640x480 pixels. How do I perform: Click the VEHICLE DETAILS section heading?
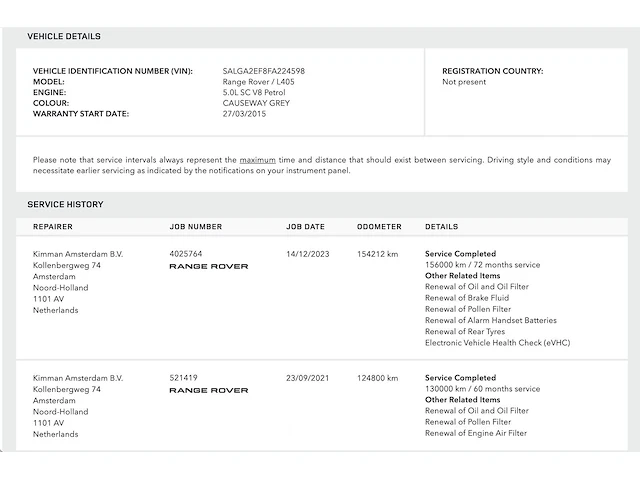point(64,36)
